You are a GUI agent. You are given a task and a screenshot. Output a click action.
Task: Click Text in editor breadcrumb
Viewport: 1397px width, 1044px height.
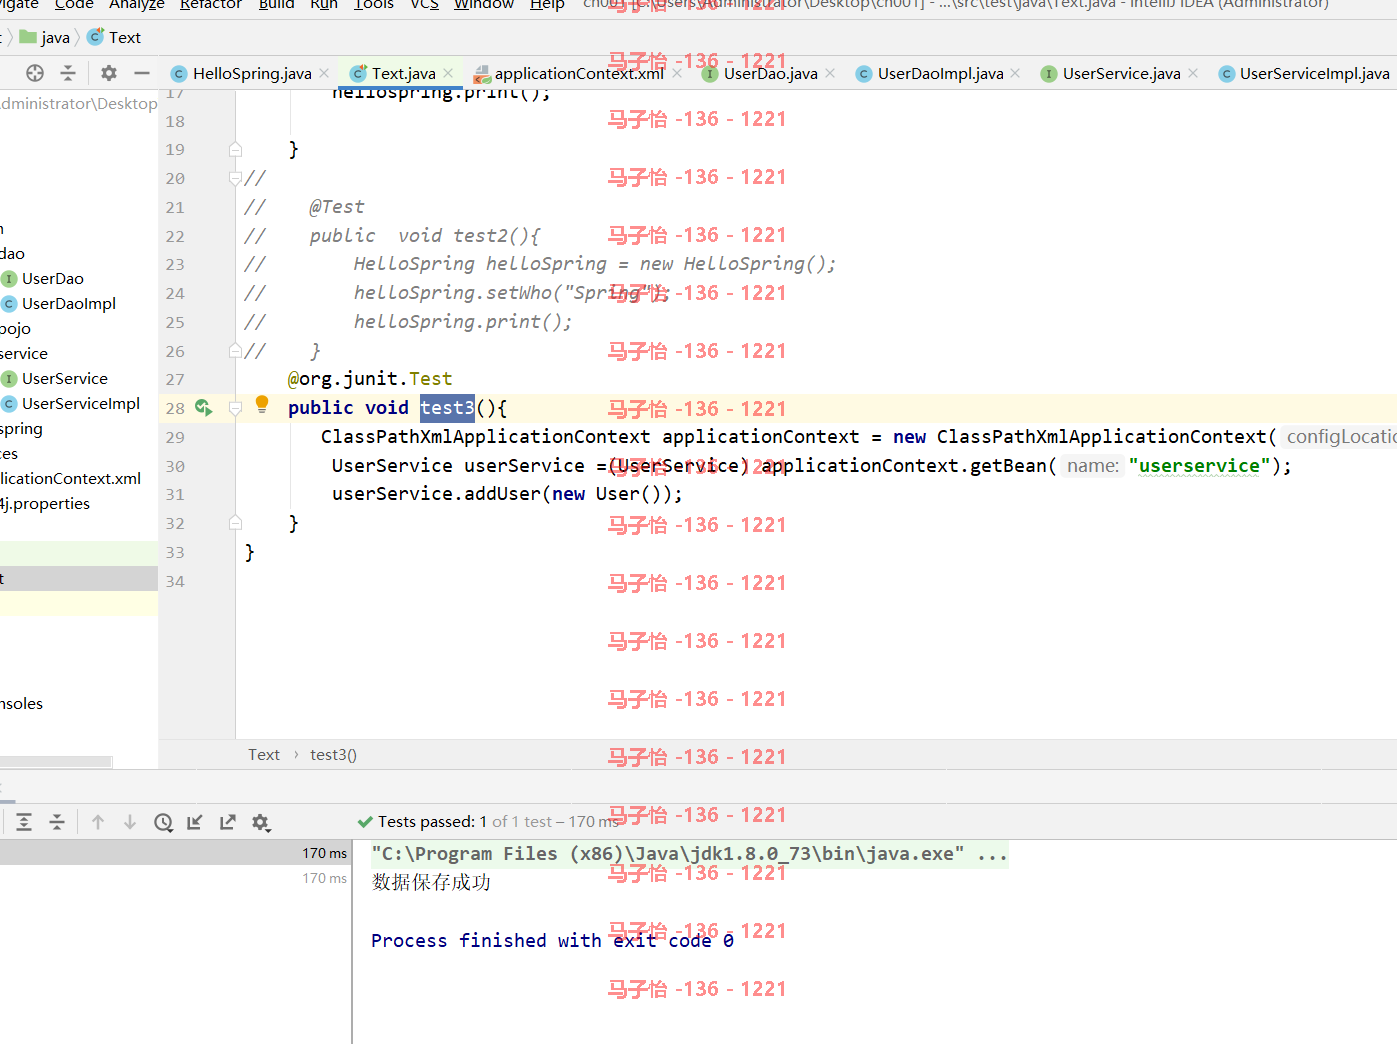point(264,755)
